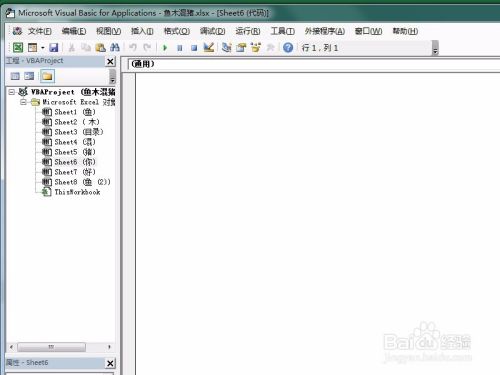Click the project tree horizontal scrollbar thumb
Image resolution: width=500 pixels, height=375 pixels.
point(51,347)
